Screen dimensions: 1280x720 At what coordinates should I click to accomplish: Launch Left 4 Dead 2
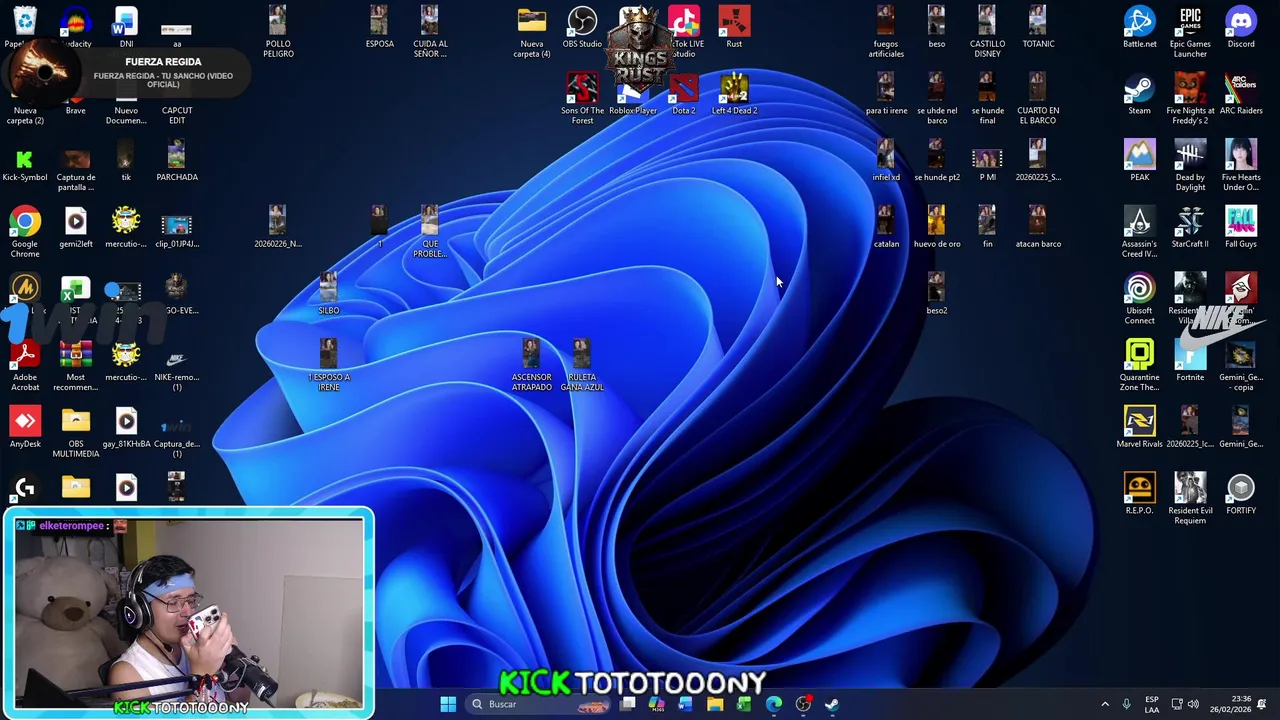[x=734, y=95]
